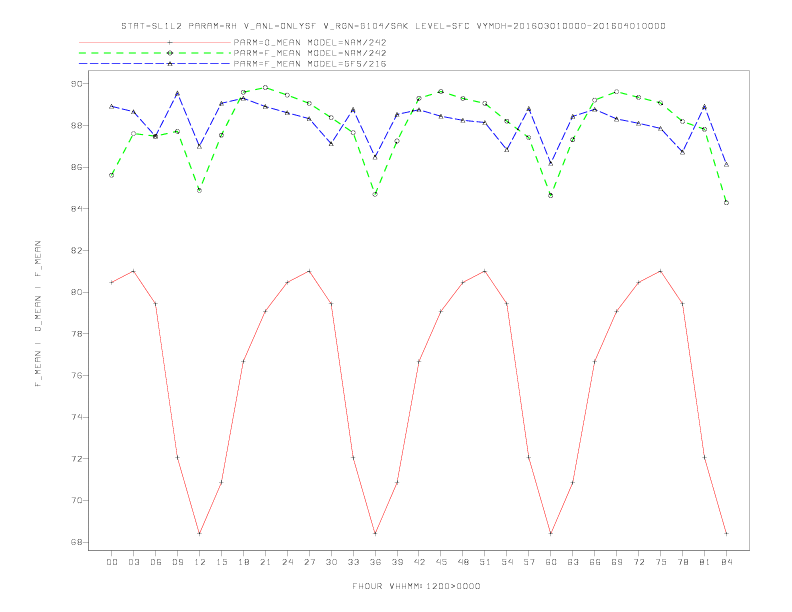The height and width of the screenshot is (612, 792).
Task: Click red line minimum point at hour 12
Action: point(200,533)
